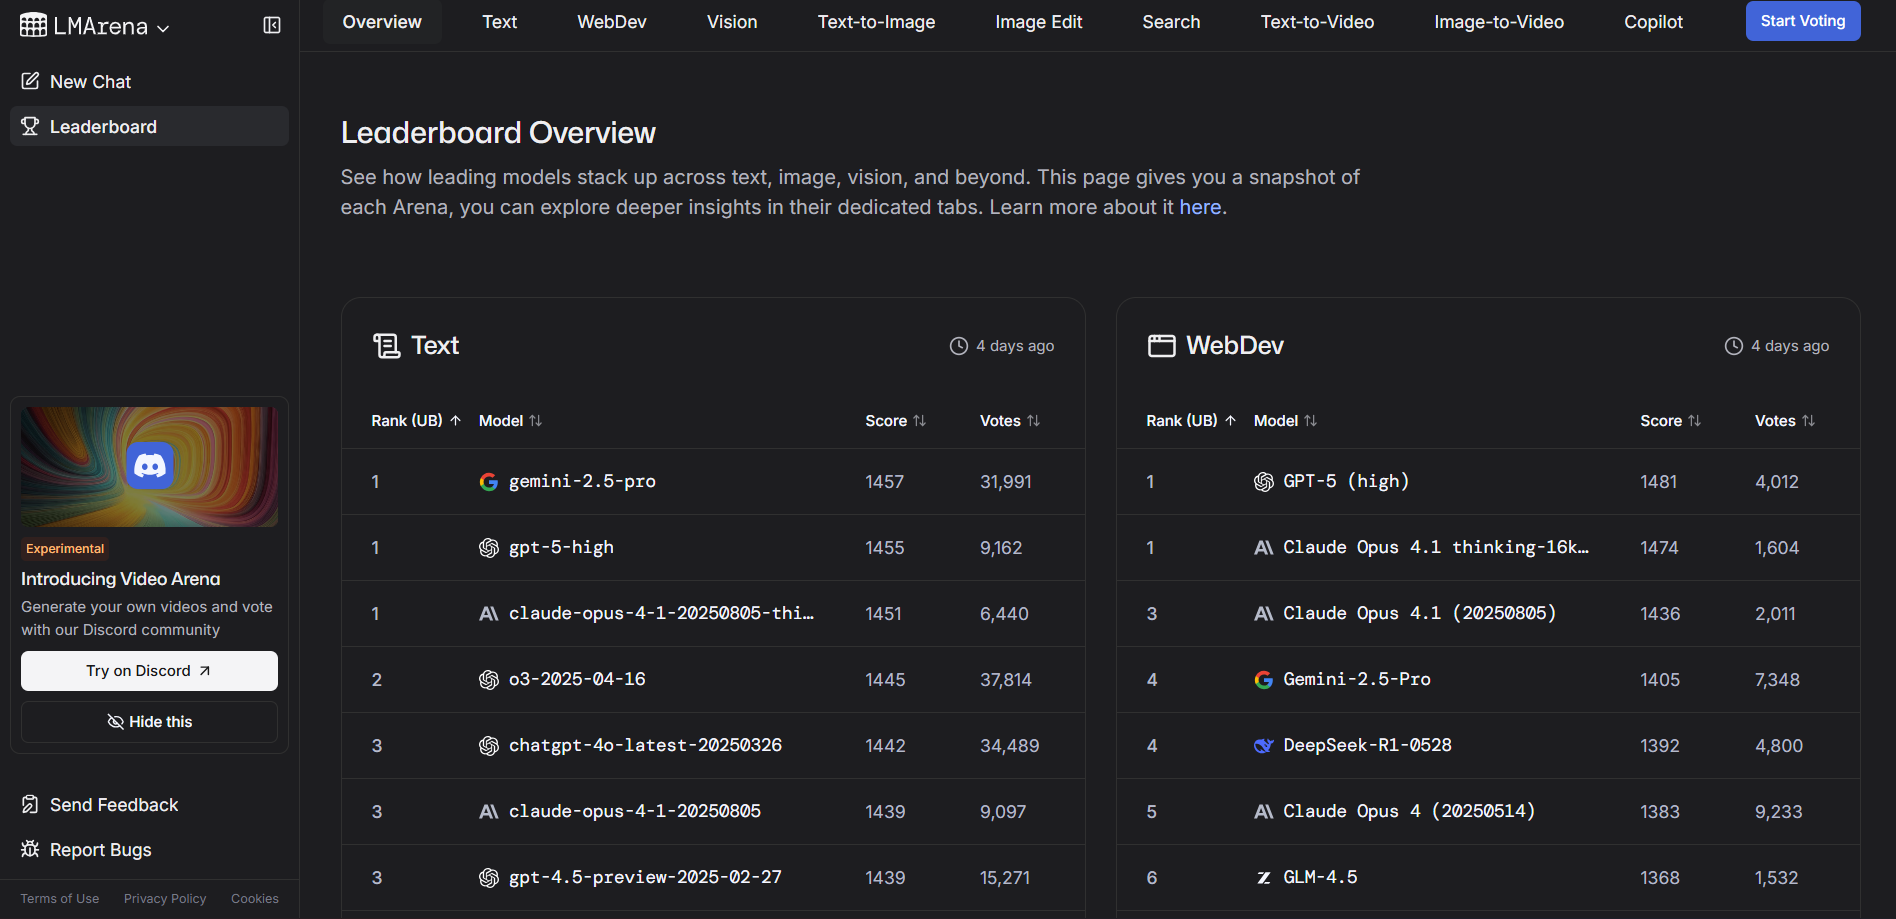Open the Copilot tab
The width and height of the screenshot is (1896, 919).
pyautogui.click(x=1653, y=22)
